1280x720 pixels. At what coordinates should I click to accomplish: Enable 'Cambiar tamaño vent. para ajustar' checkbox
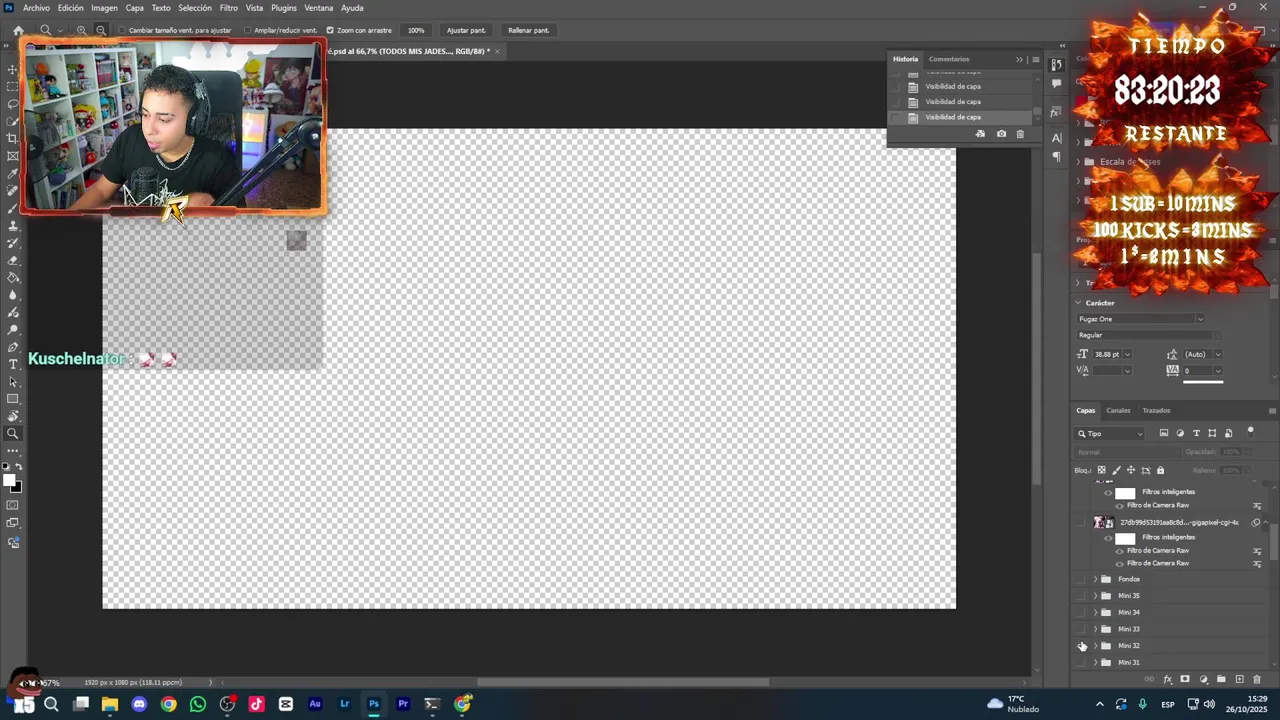[123, 30]
